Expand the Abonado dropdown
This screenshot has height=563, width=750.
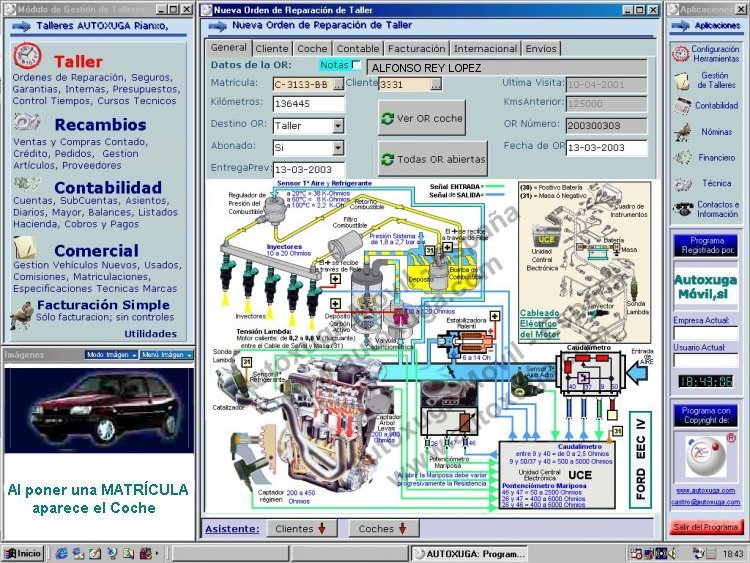click(x=338, y=148)
